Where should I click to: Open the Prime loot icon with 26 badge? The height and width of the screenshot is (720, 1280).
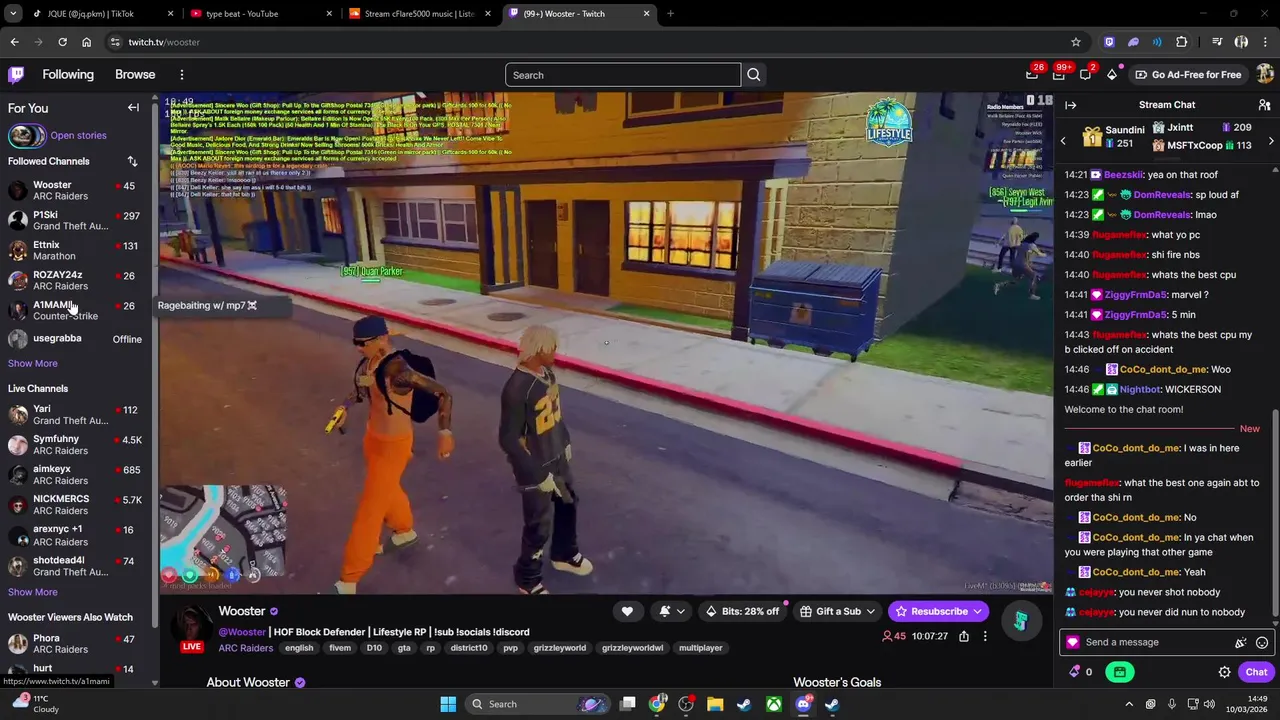click(1032, 74)
